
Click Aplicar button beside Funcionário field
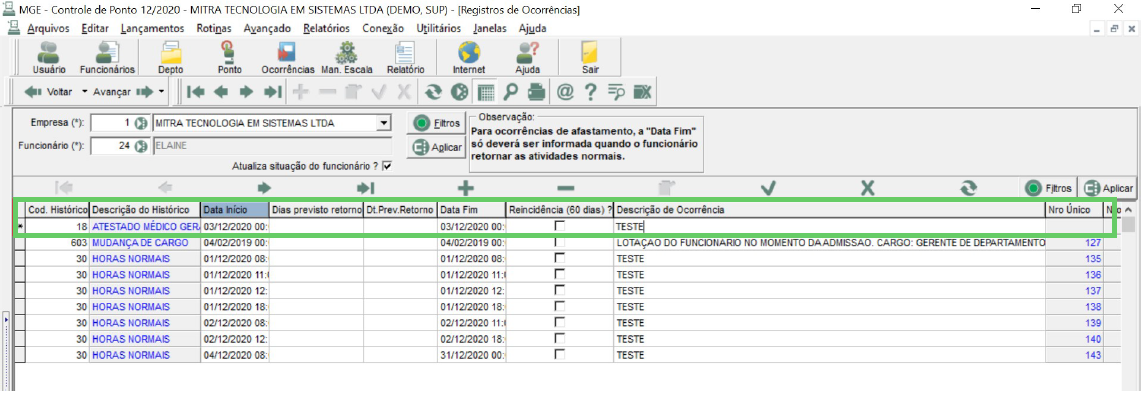(436, 147)
